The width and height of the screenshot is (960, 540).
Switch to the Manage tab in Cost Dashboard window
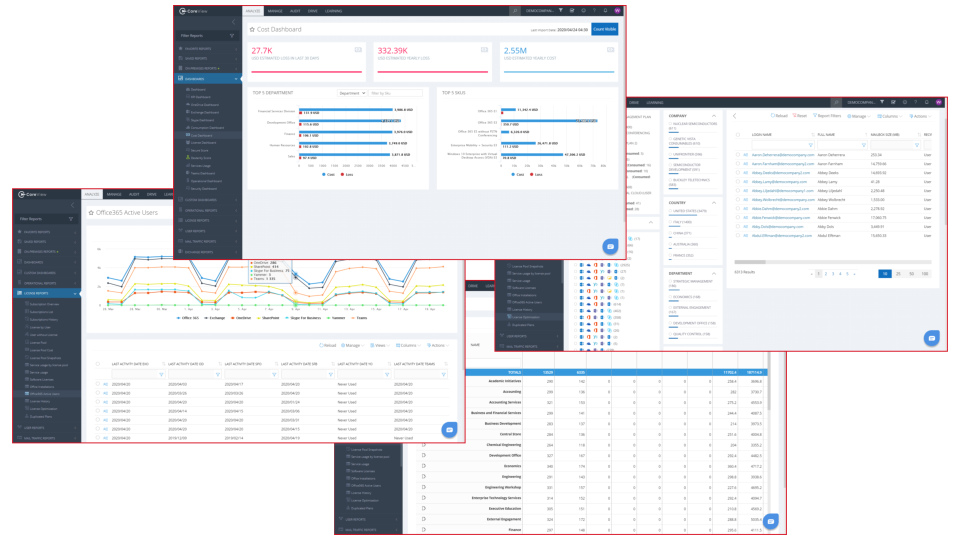(x=277, y=10)
